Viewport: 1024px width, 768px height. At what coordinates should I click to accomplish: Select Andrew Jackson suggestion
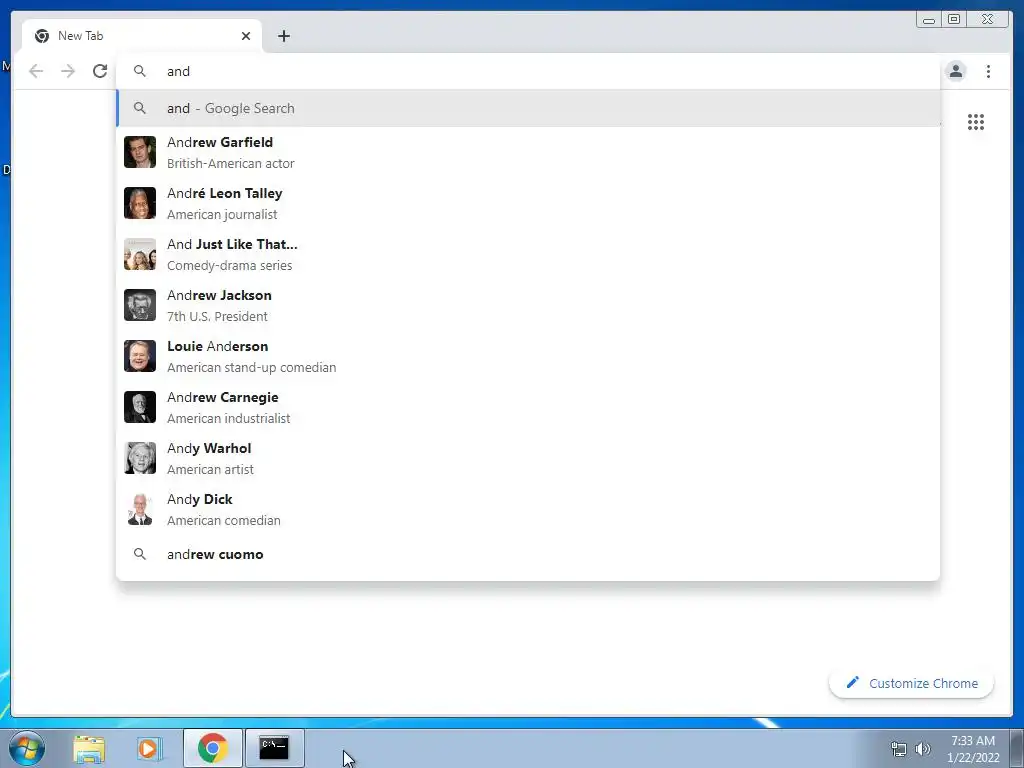(528, 305)
